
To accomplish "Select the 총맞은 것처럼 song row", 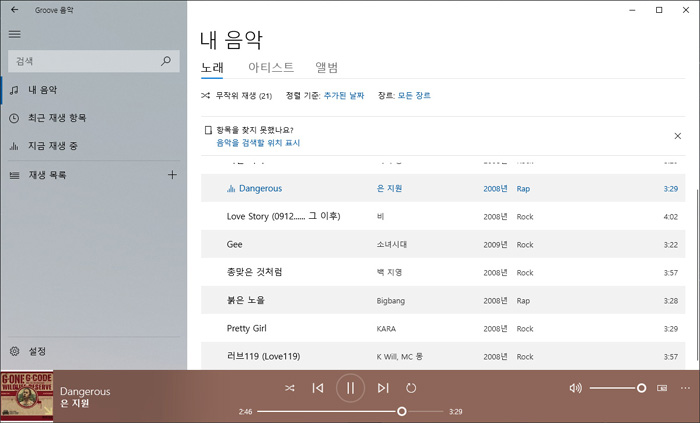I will coord(443,272).
